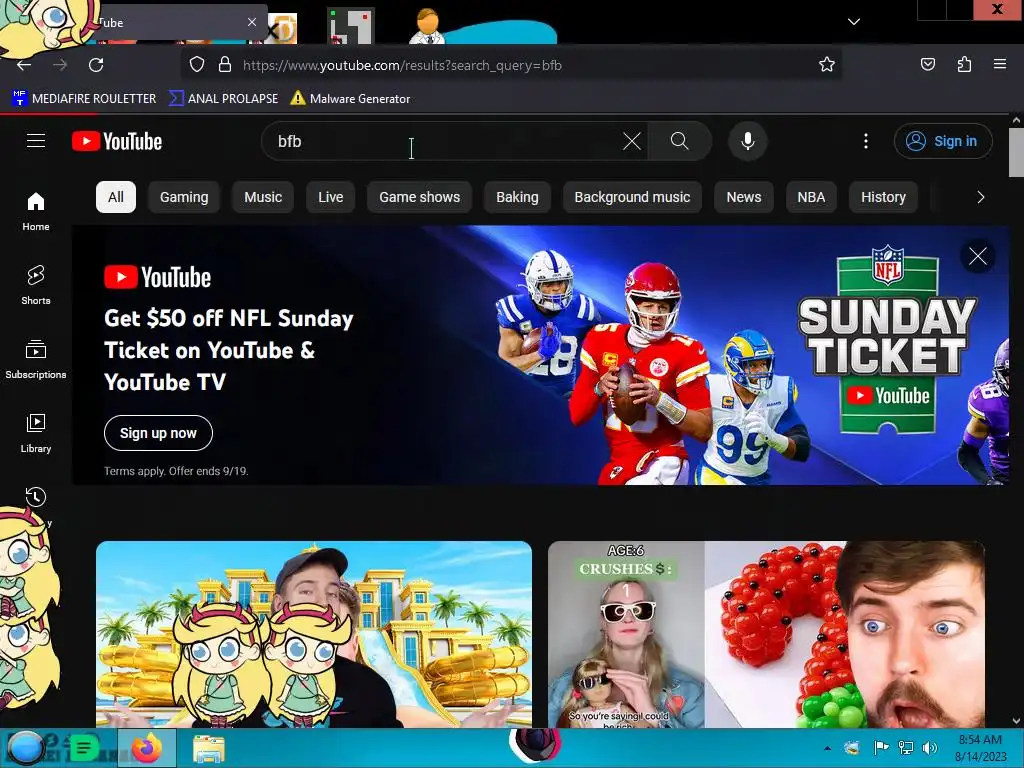Click the Sign in button

(943, 141)
